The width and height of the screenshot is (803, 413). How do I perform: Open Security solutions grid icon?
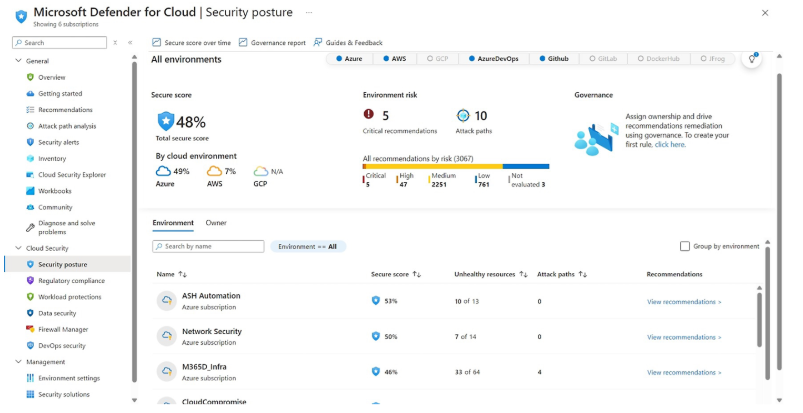[30, 395]
